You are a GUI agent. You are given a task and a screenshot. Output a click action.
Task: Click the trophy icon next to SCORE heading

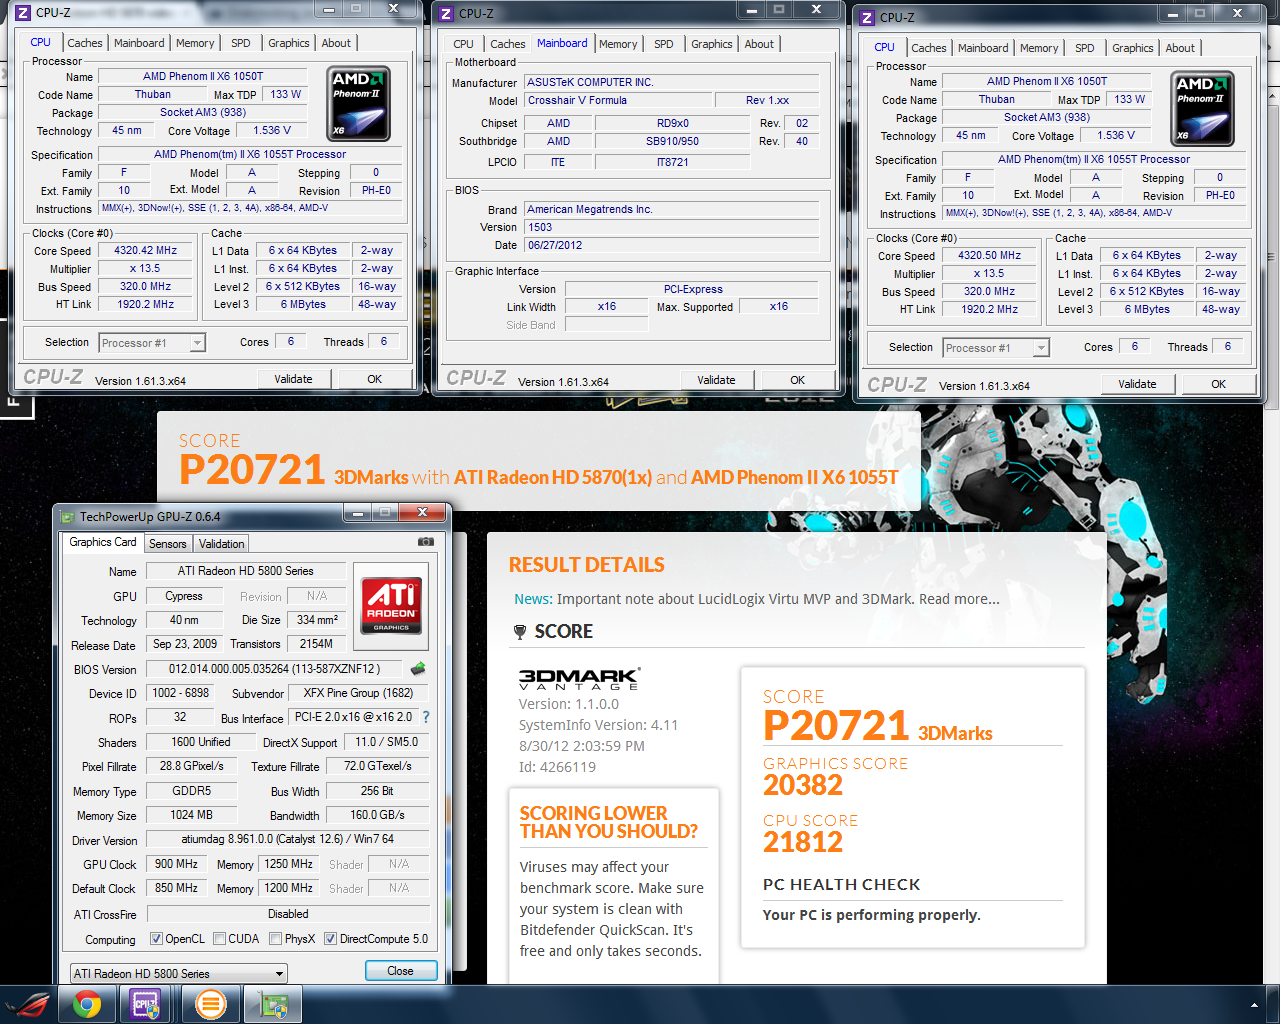(x=520, y=632)
